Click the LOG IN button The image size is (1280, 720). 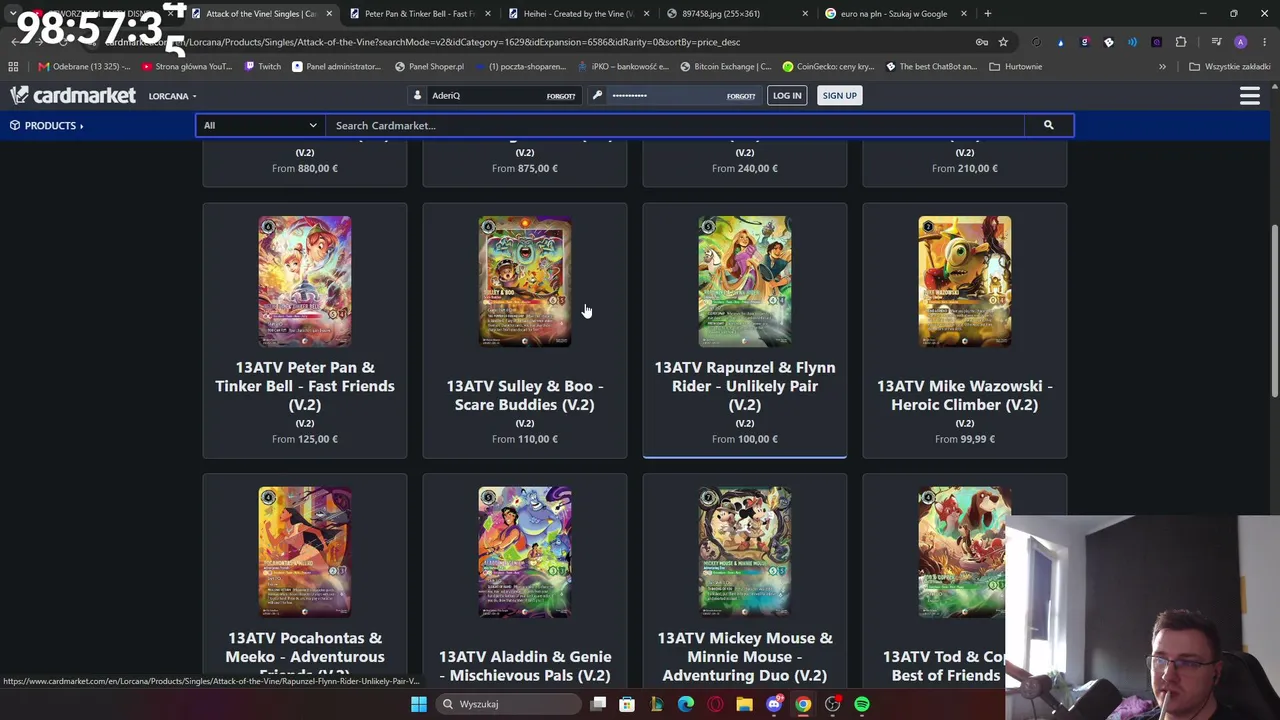point(787,95)
